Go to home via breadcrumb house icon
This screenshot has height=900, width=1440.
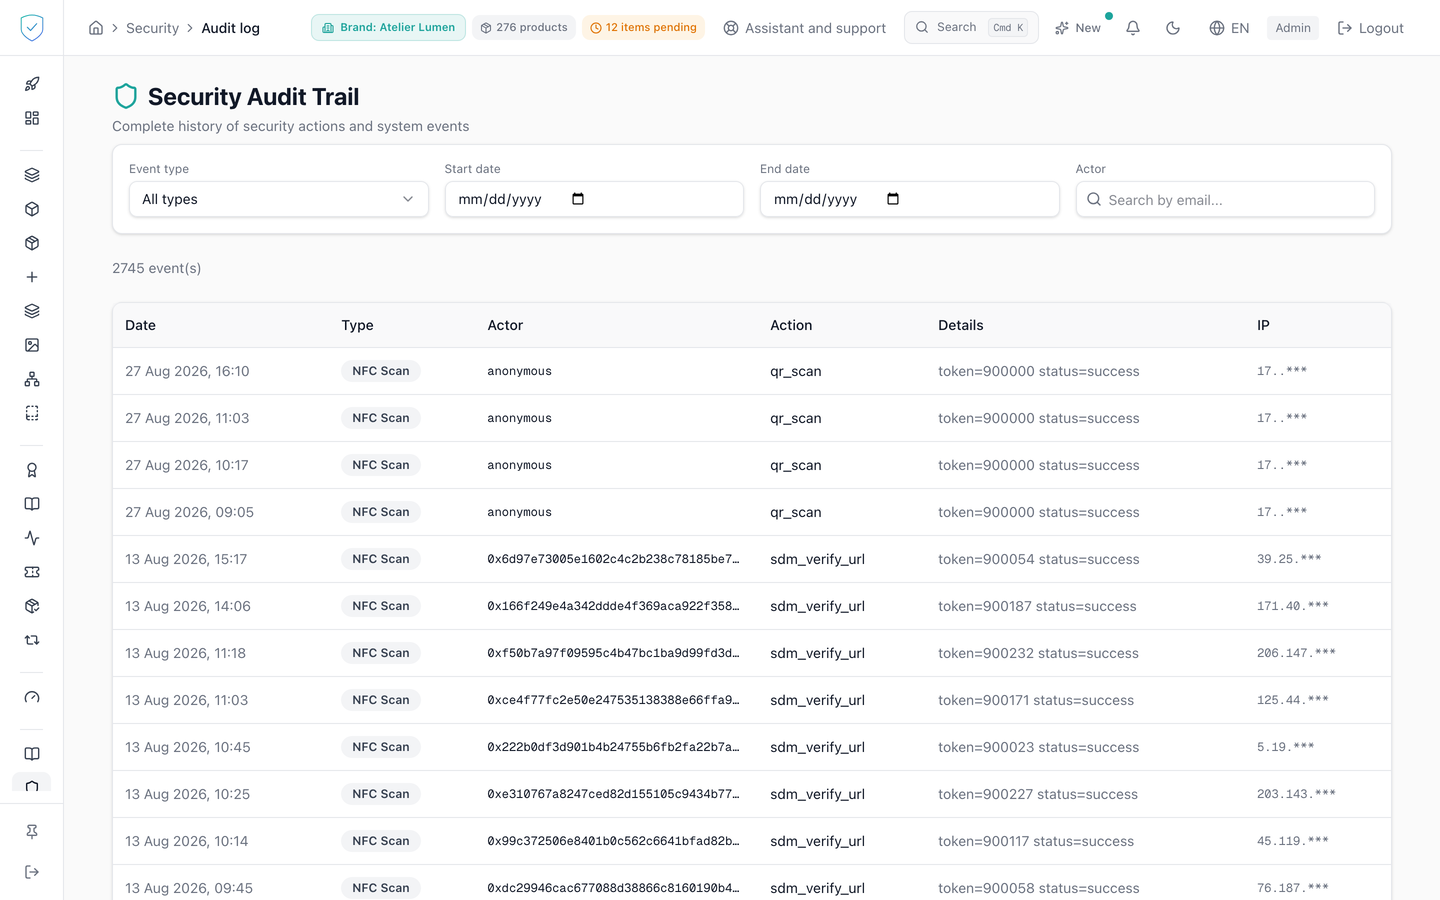pyautogui.click(x=96, y=28)
